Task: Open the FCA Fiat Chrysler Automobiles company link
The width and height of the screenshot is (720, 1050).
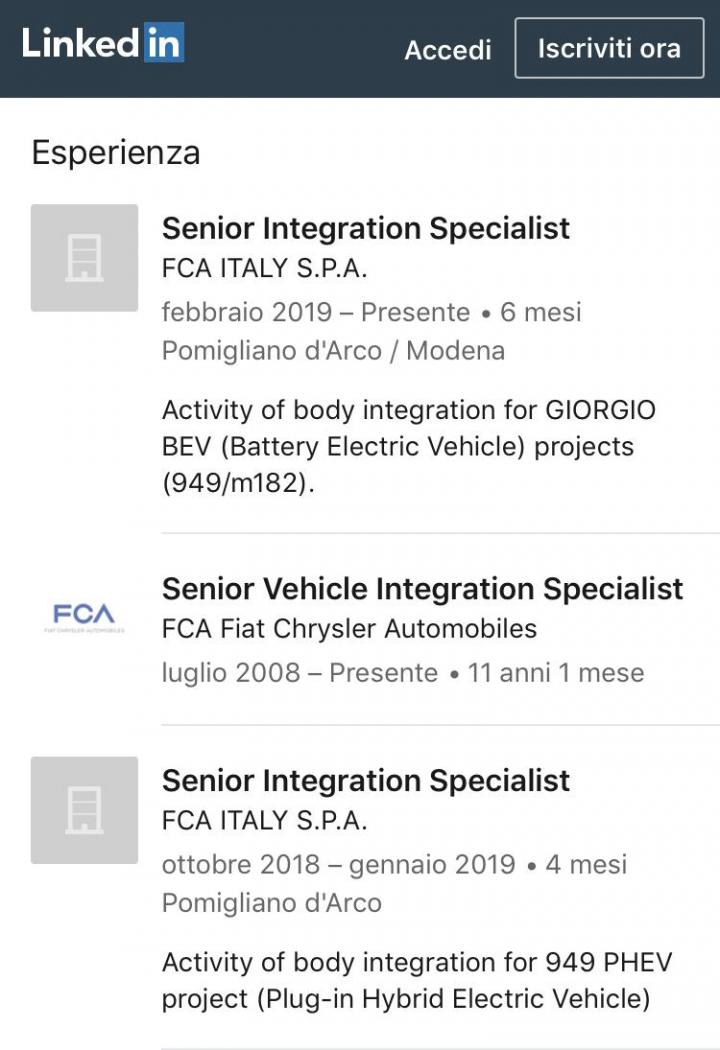Action: click(x=349, y=629)
